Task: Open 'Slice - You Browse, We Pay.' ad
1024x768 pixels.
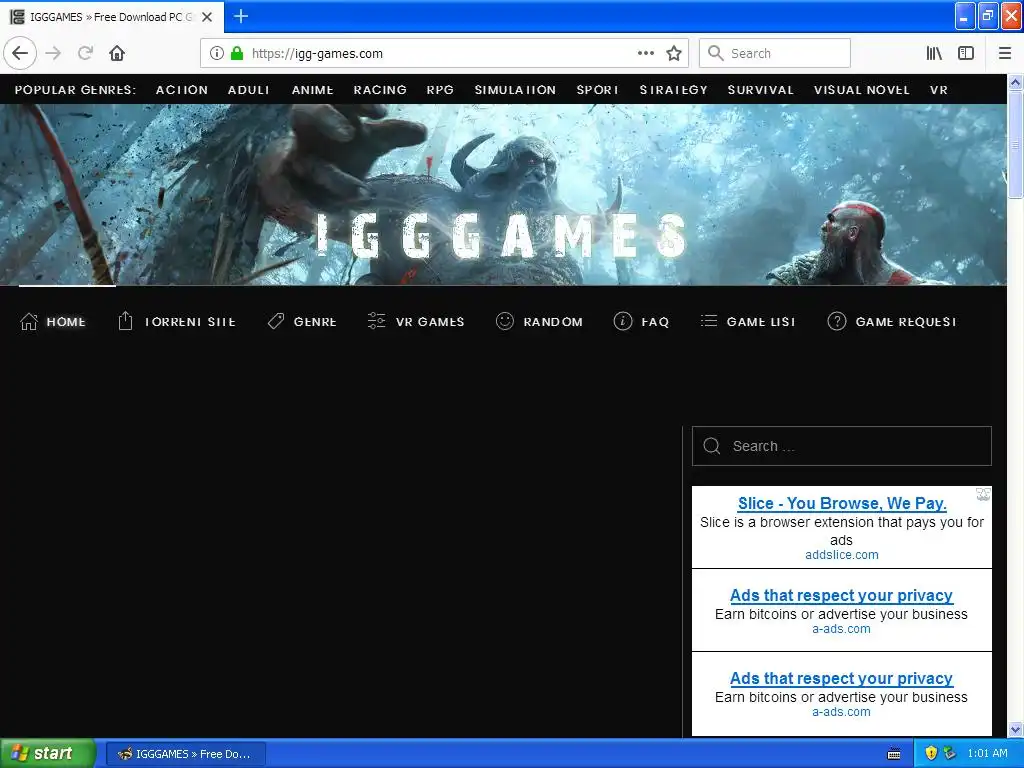Action: [842, 504]
